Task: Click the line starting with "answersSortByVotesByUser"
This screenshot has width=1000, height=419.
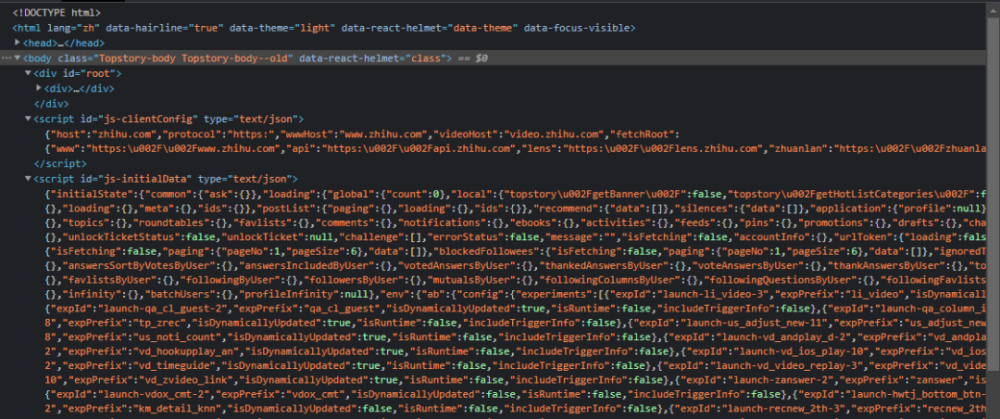Action: pyautogui.click(x=515, y=268)
